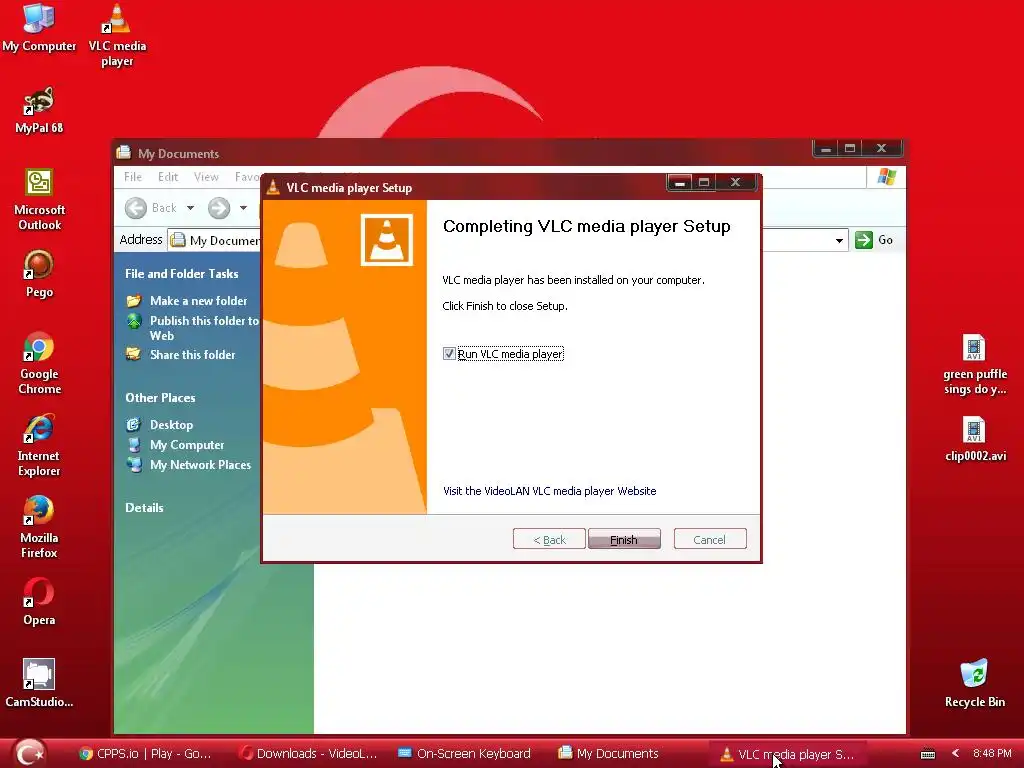The width and height of the screenshot is (1024, 768).
Task: Select the VLC media player desktop shortcut
Action: pos(117,35)
